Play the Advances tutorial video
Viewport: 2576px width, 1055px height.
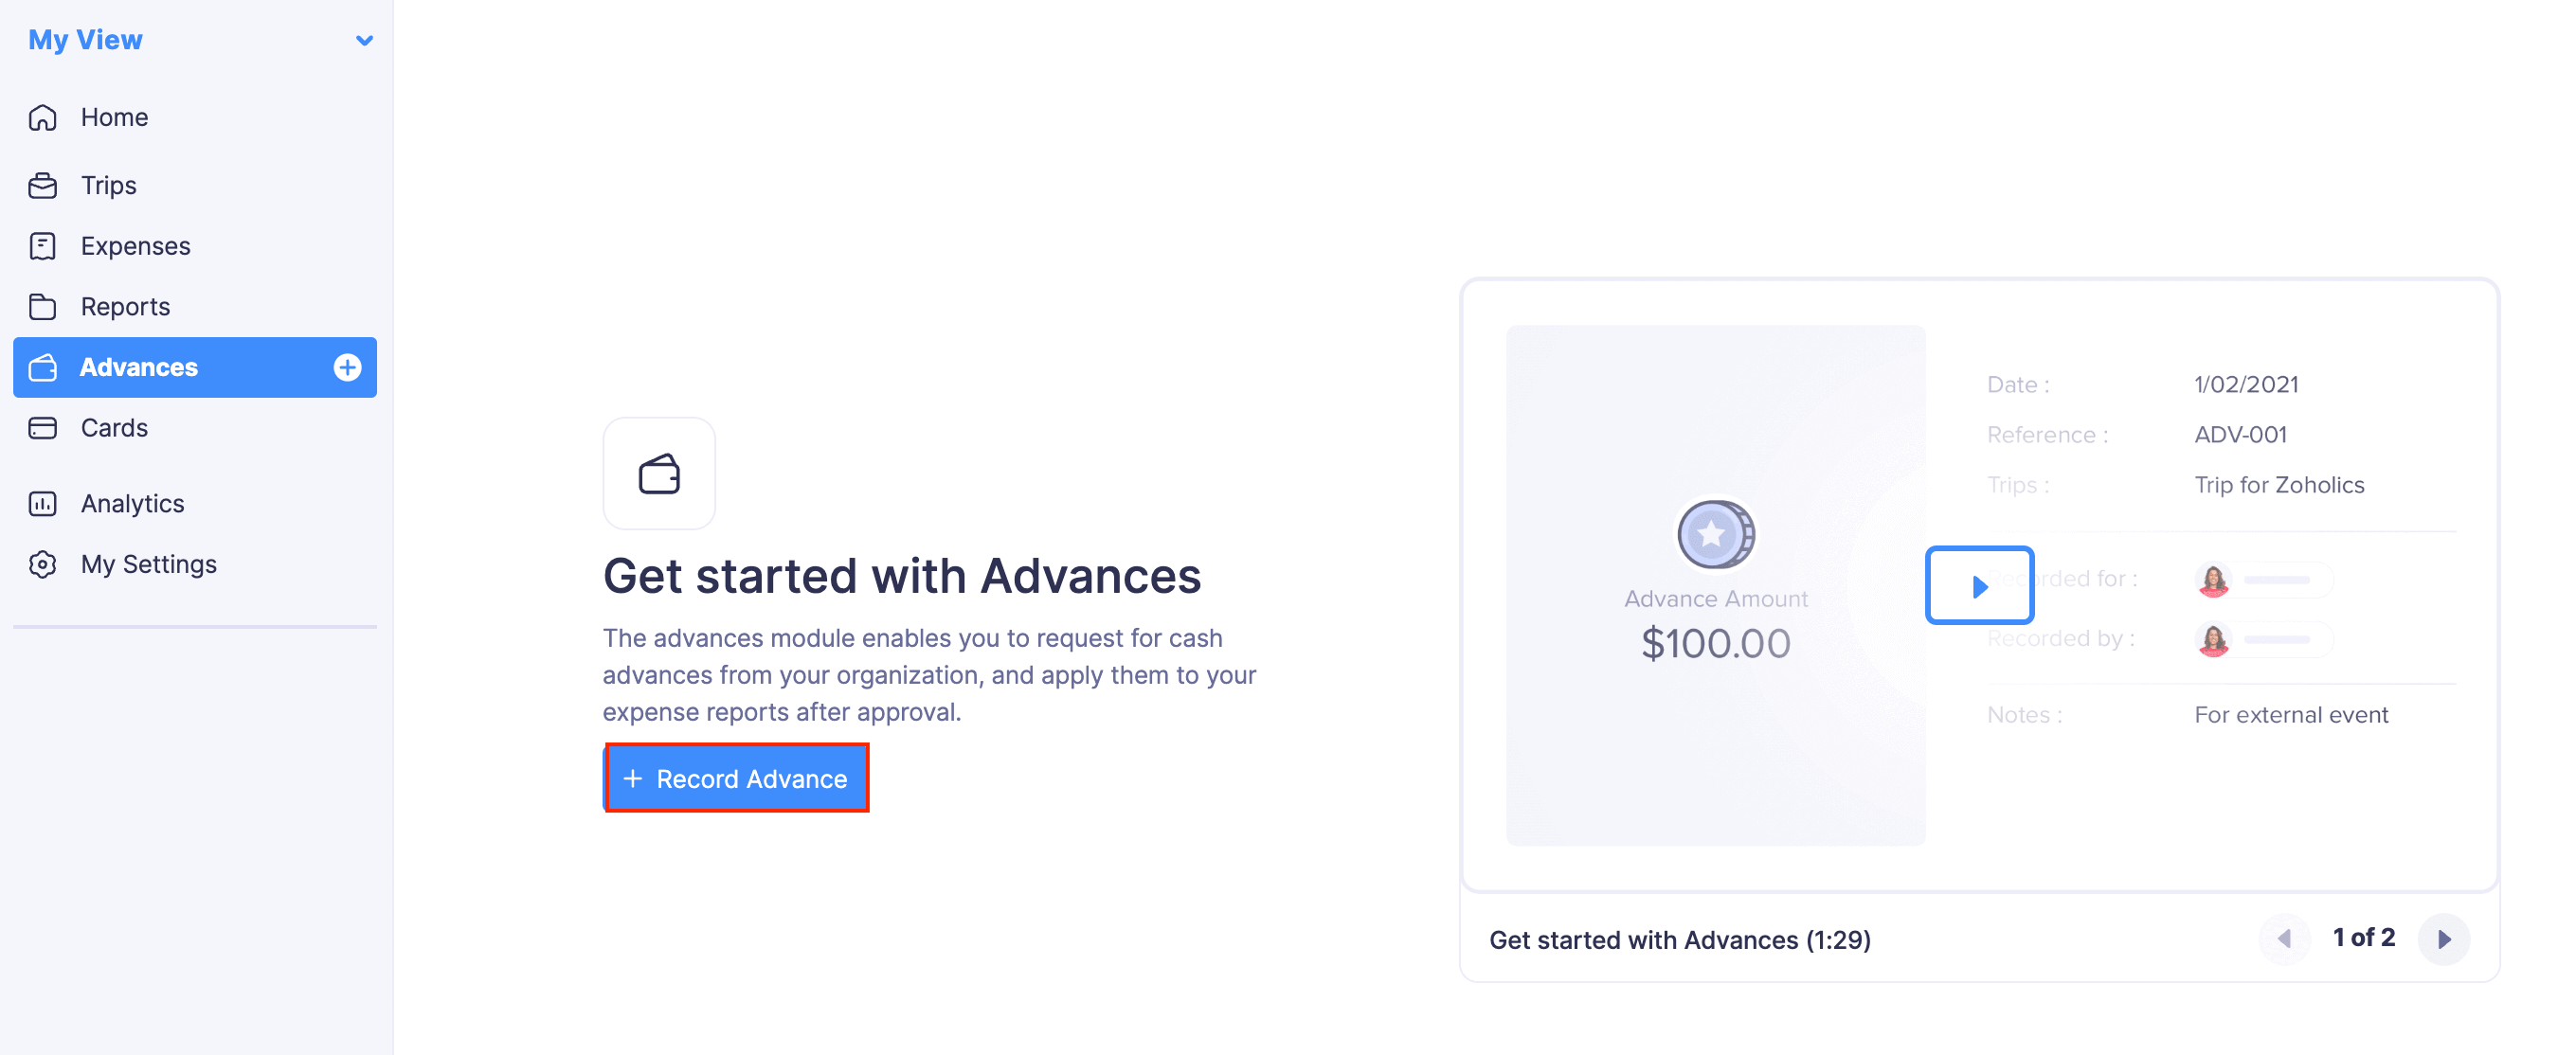(1979, 585)
